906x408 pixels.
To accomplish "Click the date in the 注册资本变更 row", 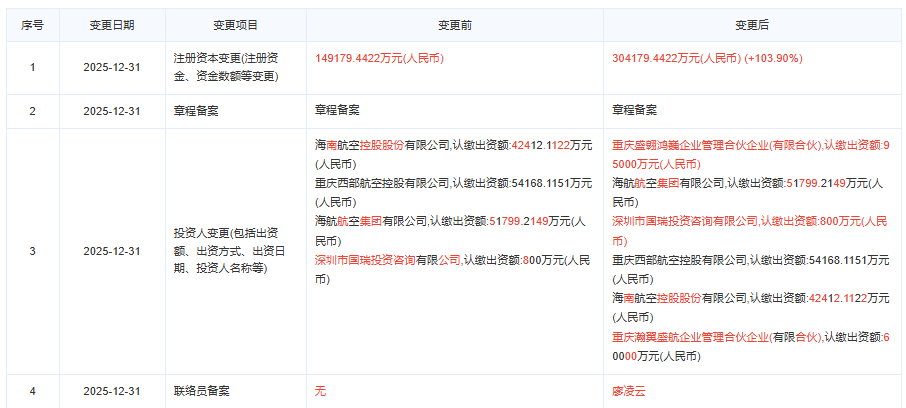I will 112,68.
